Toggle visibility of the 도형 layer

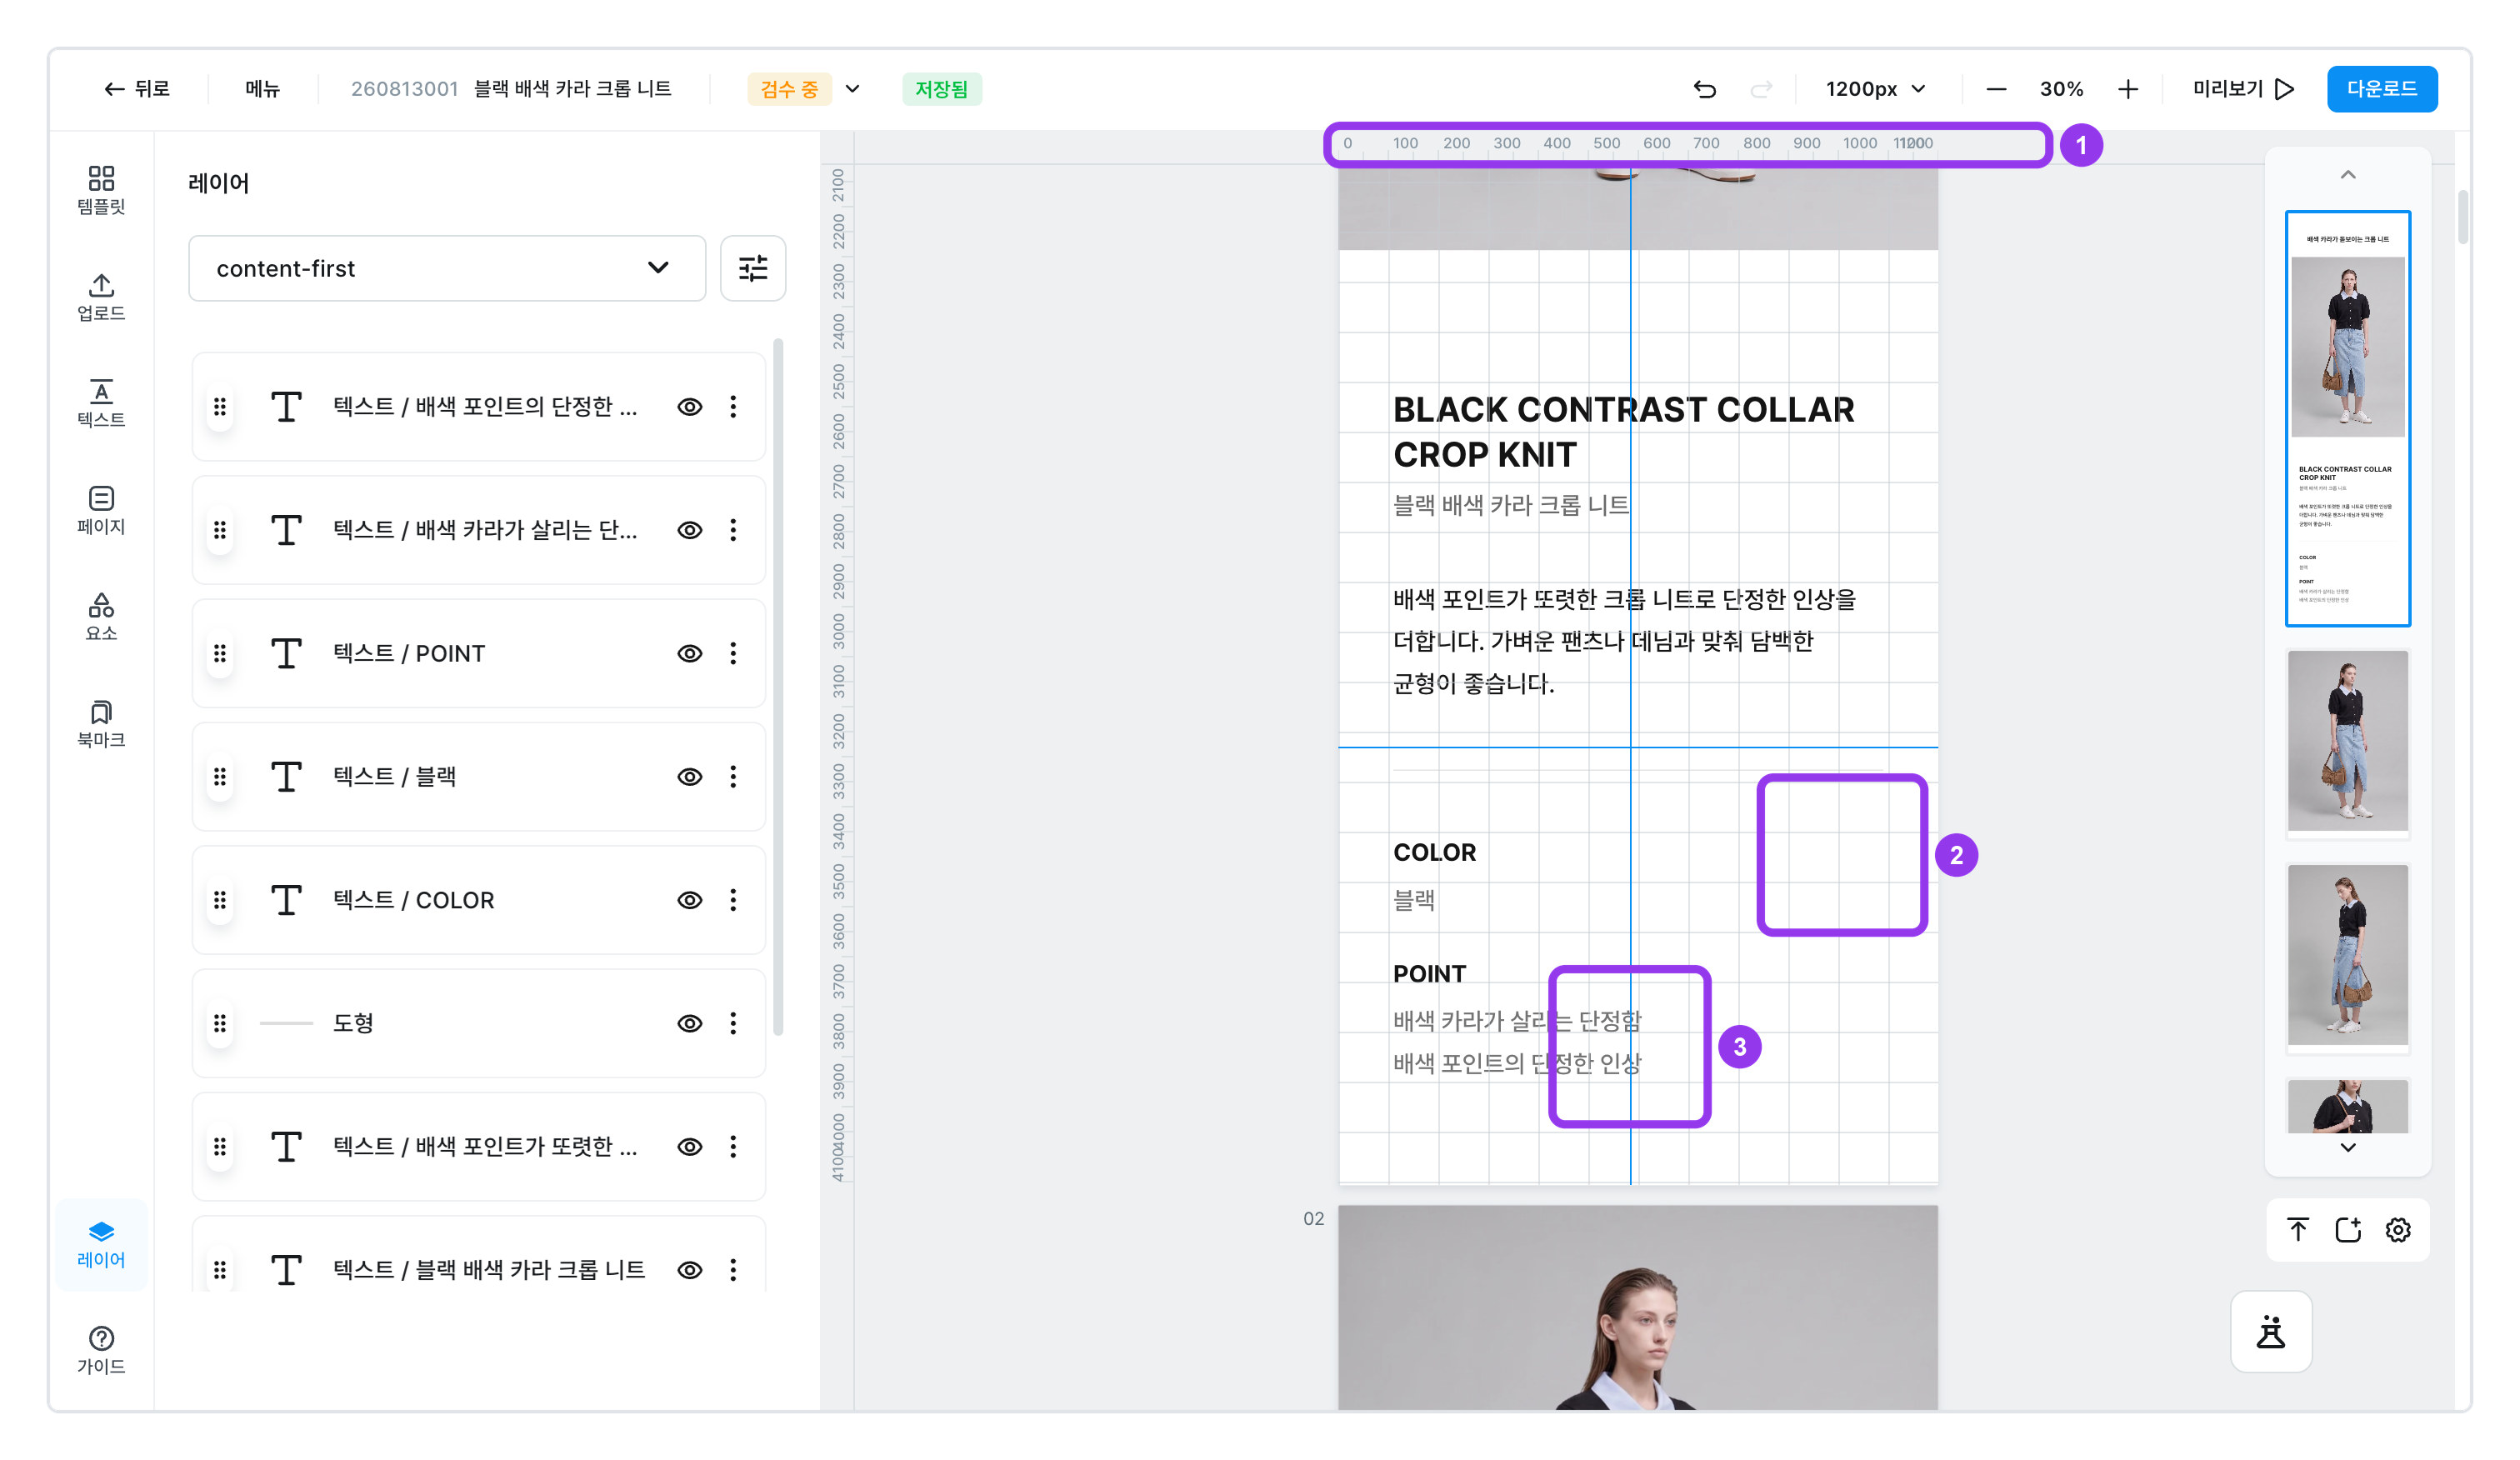[689, 1023]
